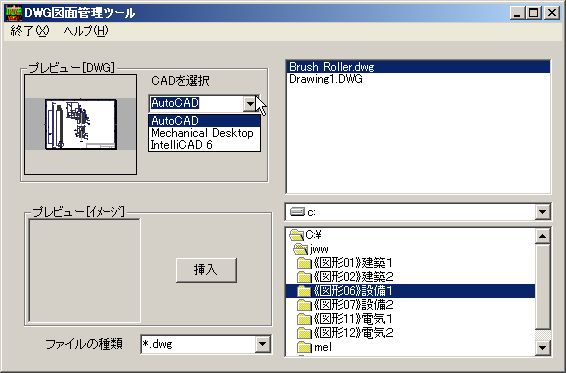Click the C:¥ open folder icon

[297, 235]
